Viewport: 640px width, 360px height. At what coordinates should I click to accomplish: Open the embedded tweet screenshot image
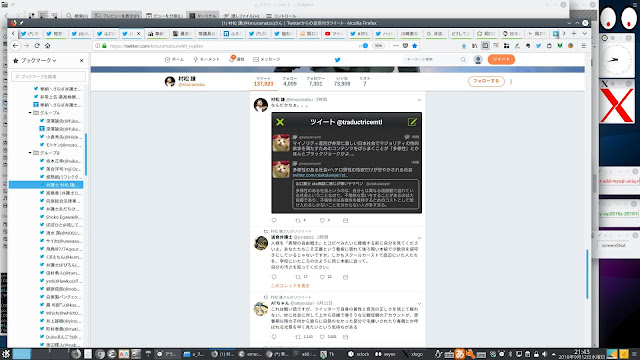(x=347, y=163)
